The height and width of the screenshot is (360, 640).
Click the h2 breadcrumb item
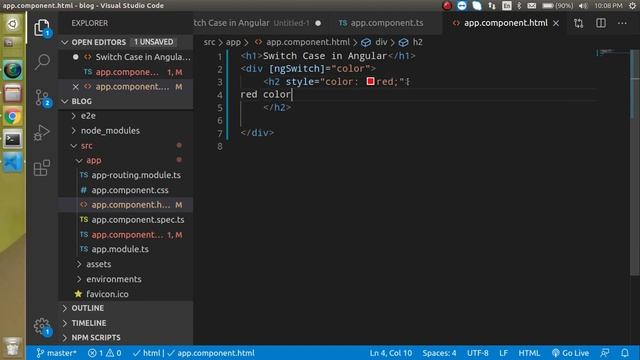tap(412, 42)
